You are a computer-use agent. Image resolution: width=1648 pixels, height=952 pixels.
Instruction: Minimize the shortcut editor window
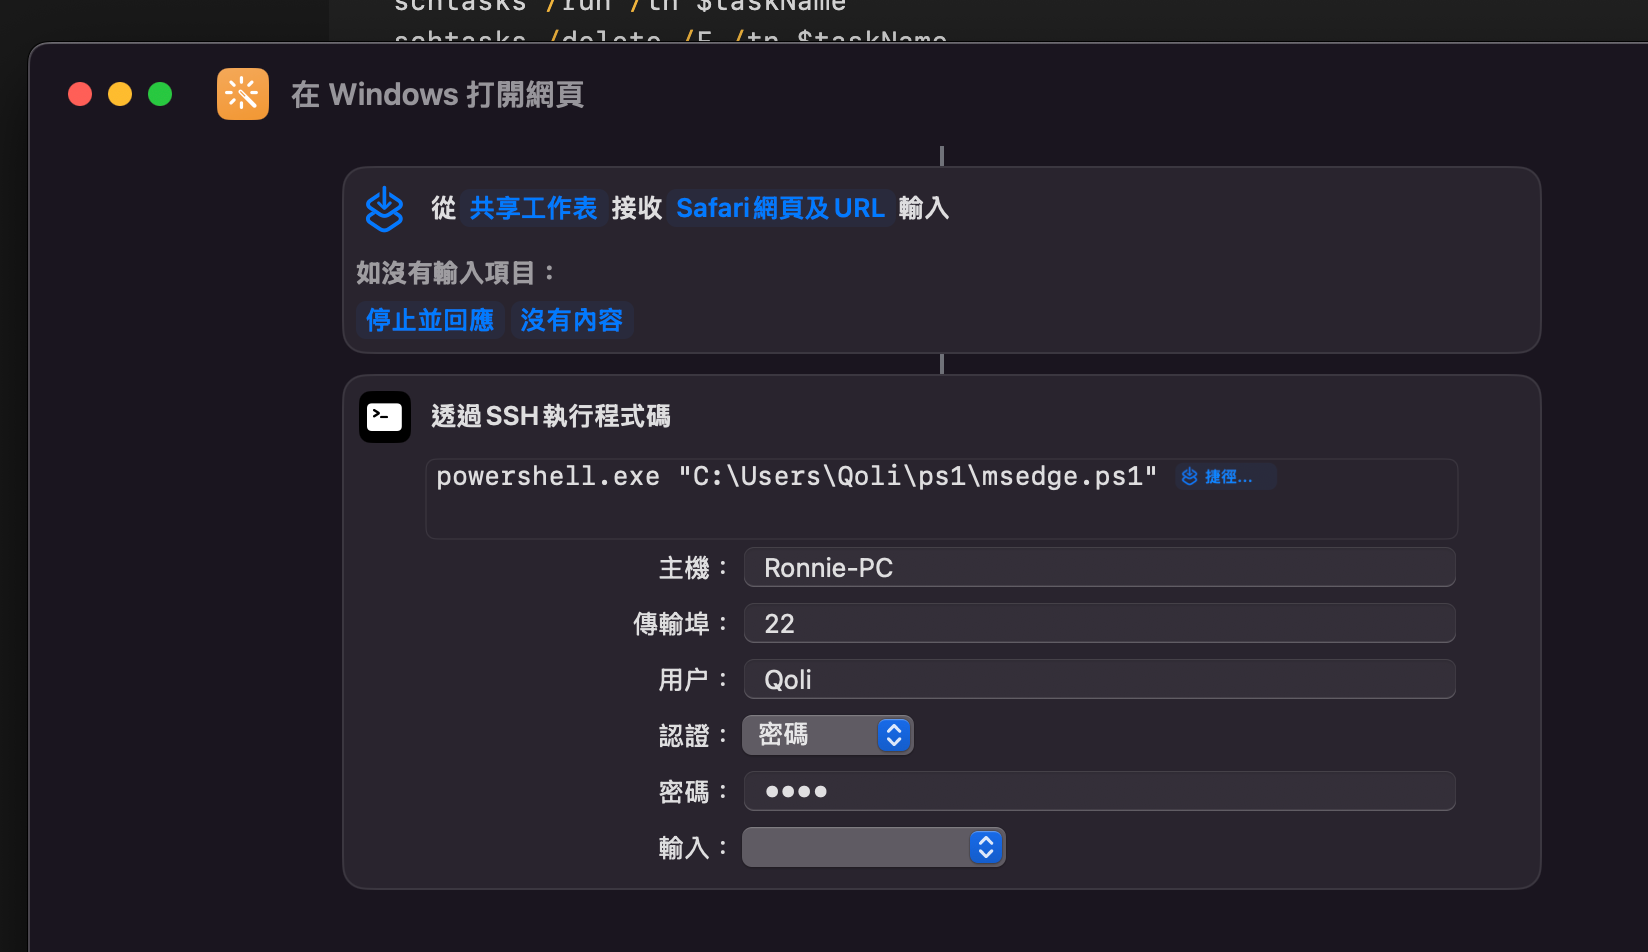click(120, 94)
